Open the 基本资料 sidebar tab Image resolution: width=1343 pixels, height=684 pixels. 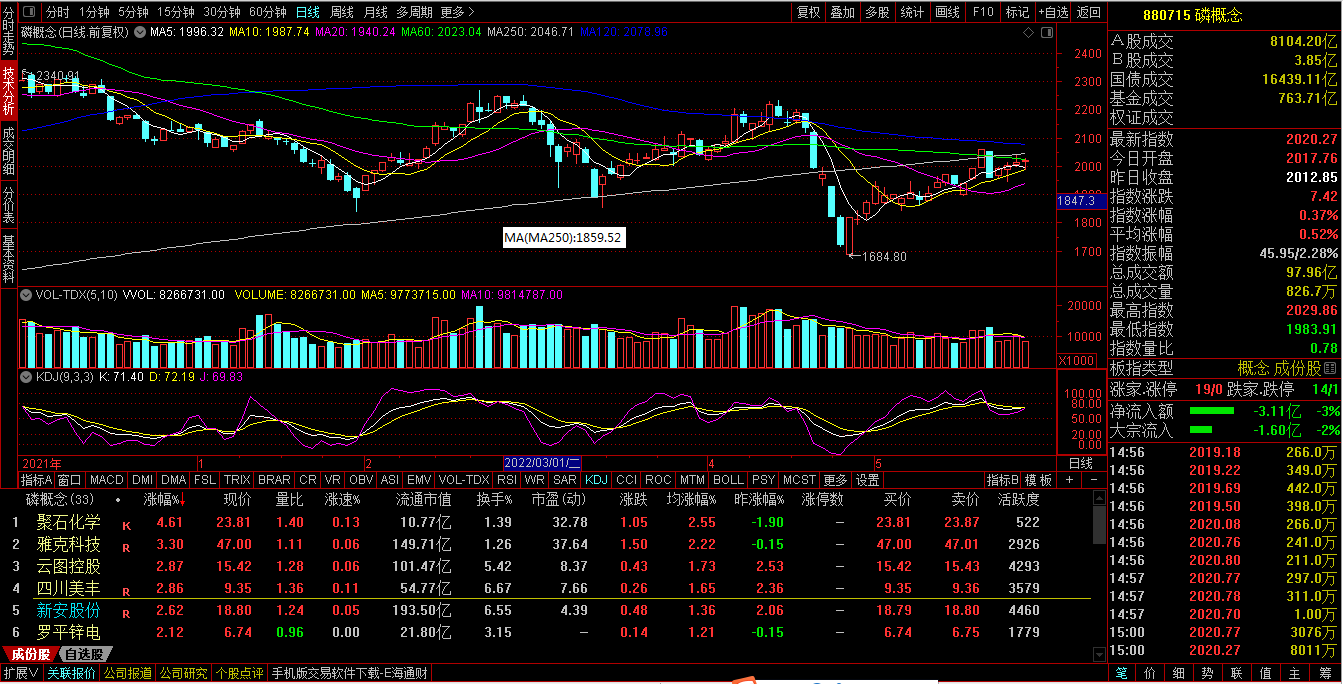tap(9, 258)
